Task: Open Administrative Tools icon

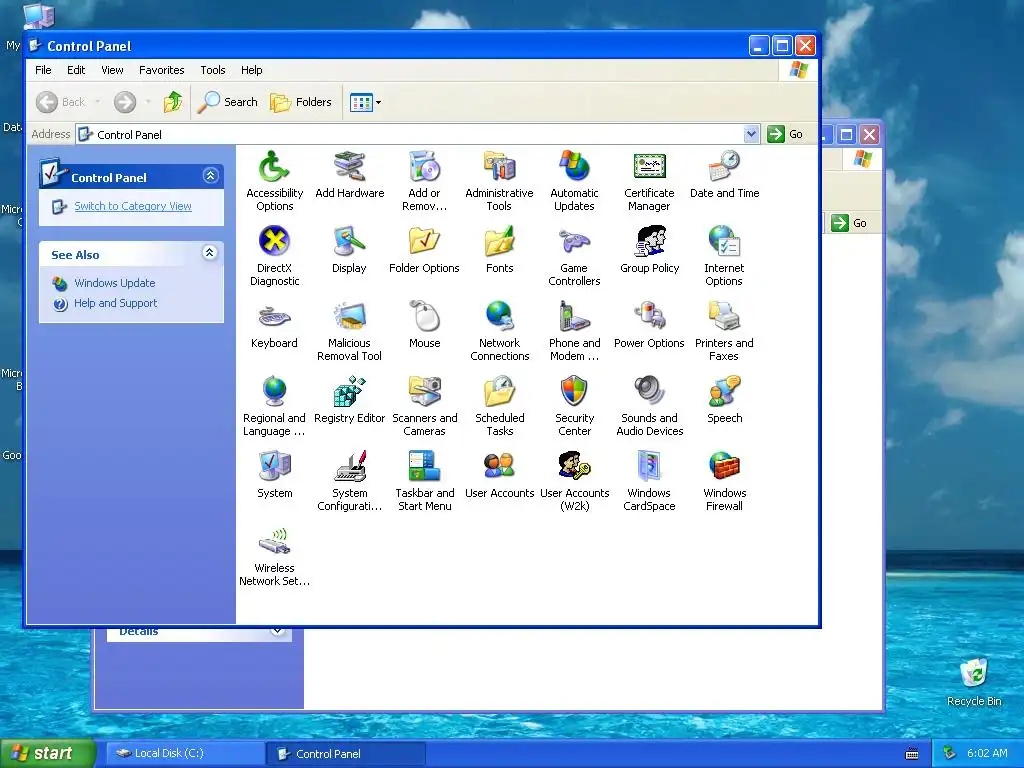Action: pyautogui.click(x=500, y=167)
